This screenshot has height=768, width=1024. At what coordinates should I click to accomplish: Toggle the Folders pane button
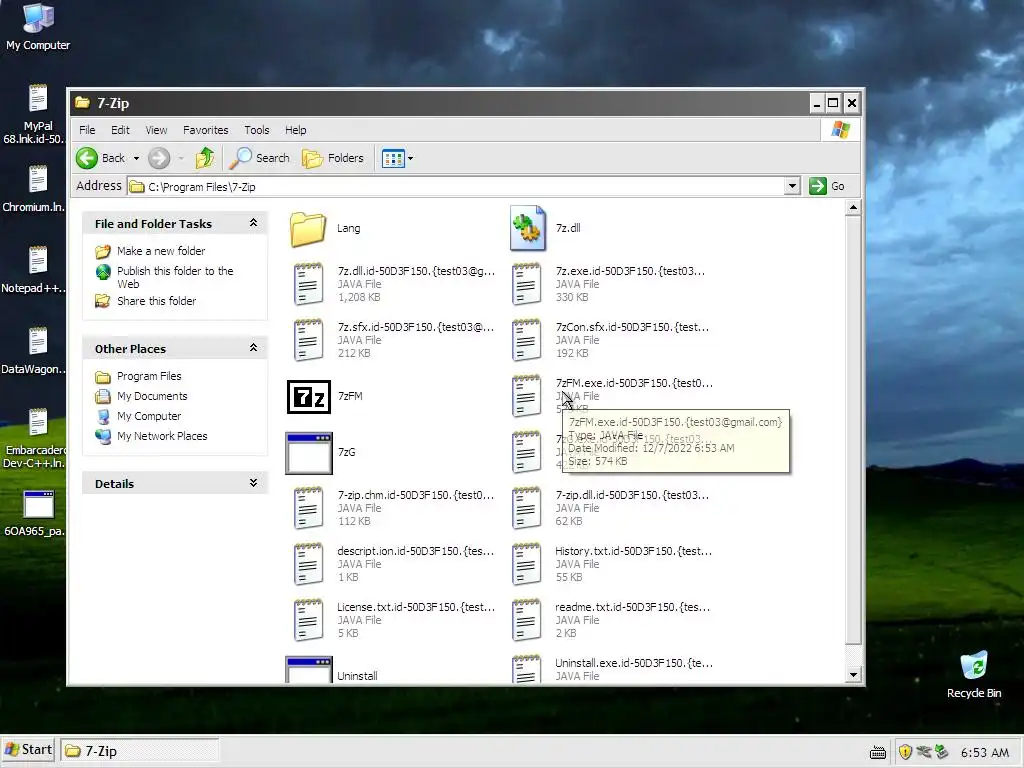pos(333,158)
